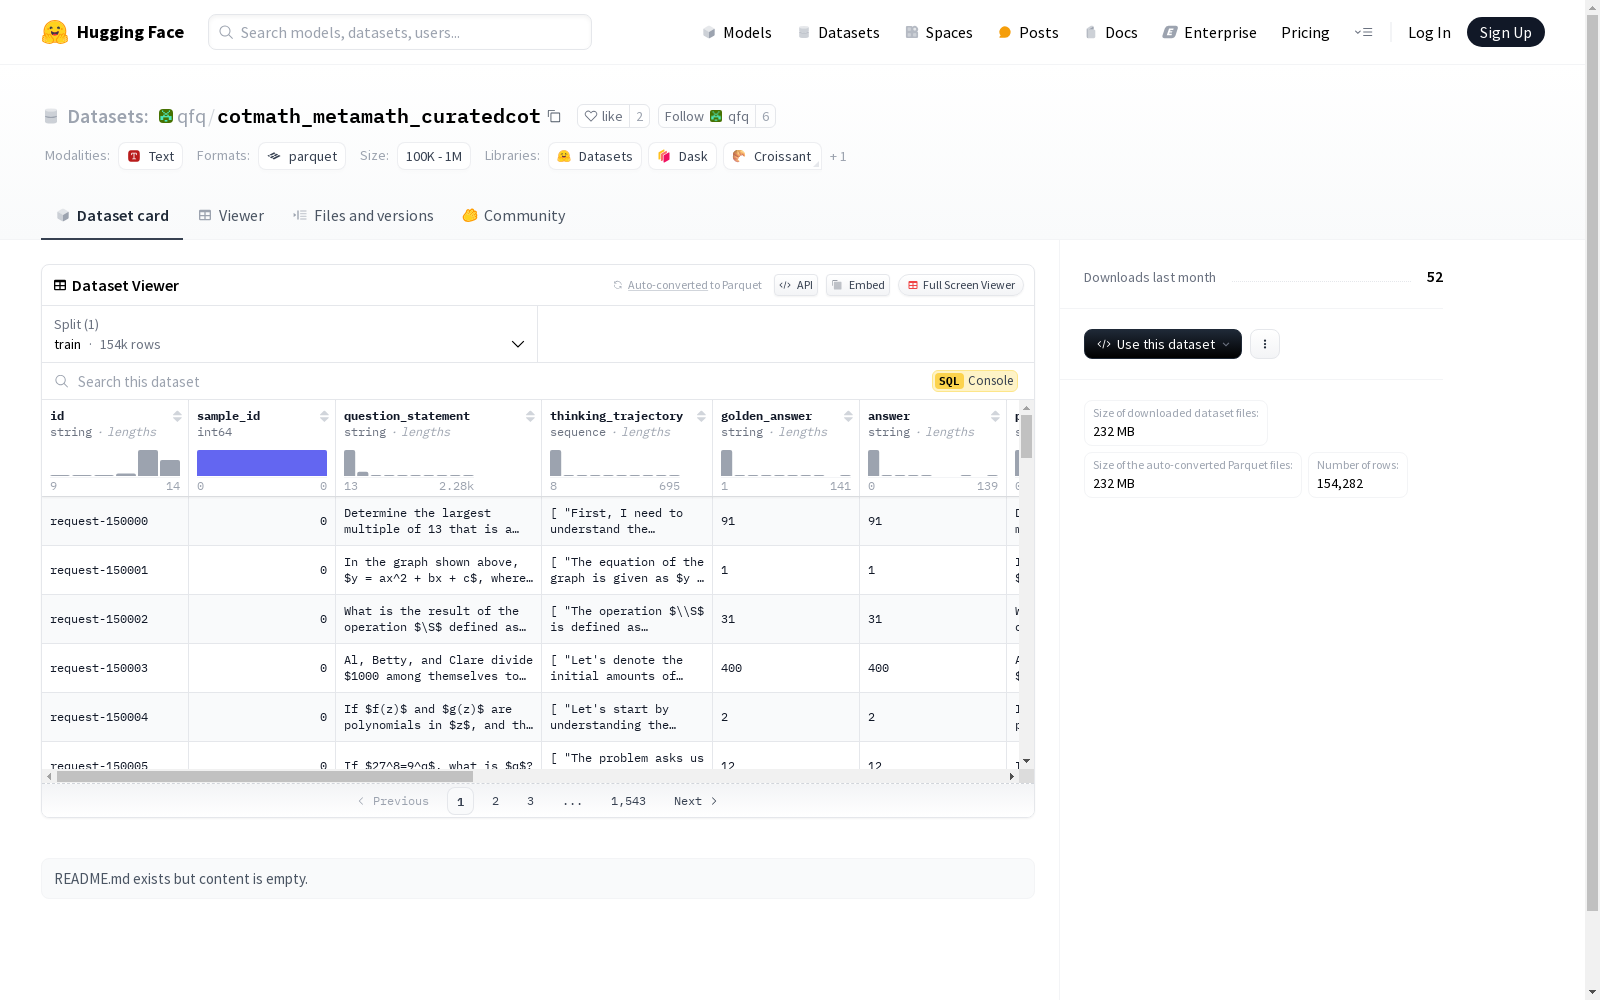Viewport: 1600px width, 1000px height.
Task: Open Posts in the top navigation
Action: 1029,32
